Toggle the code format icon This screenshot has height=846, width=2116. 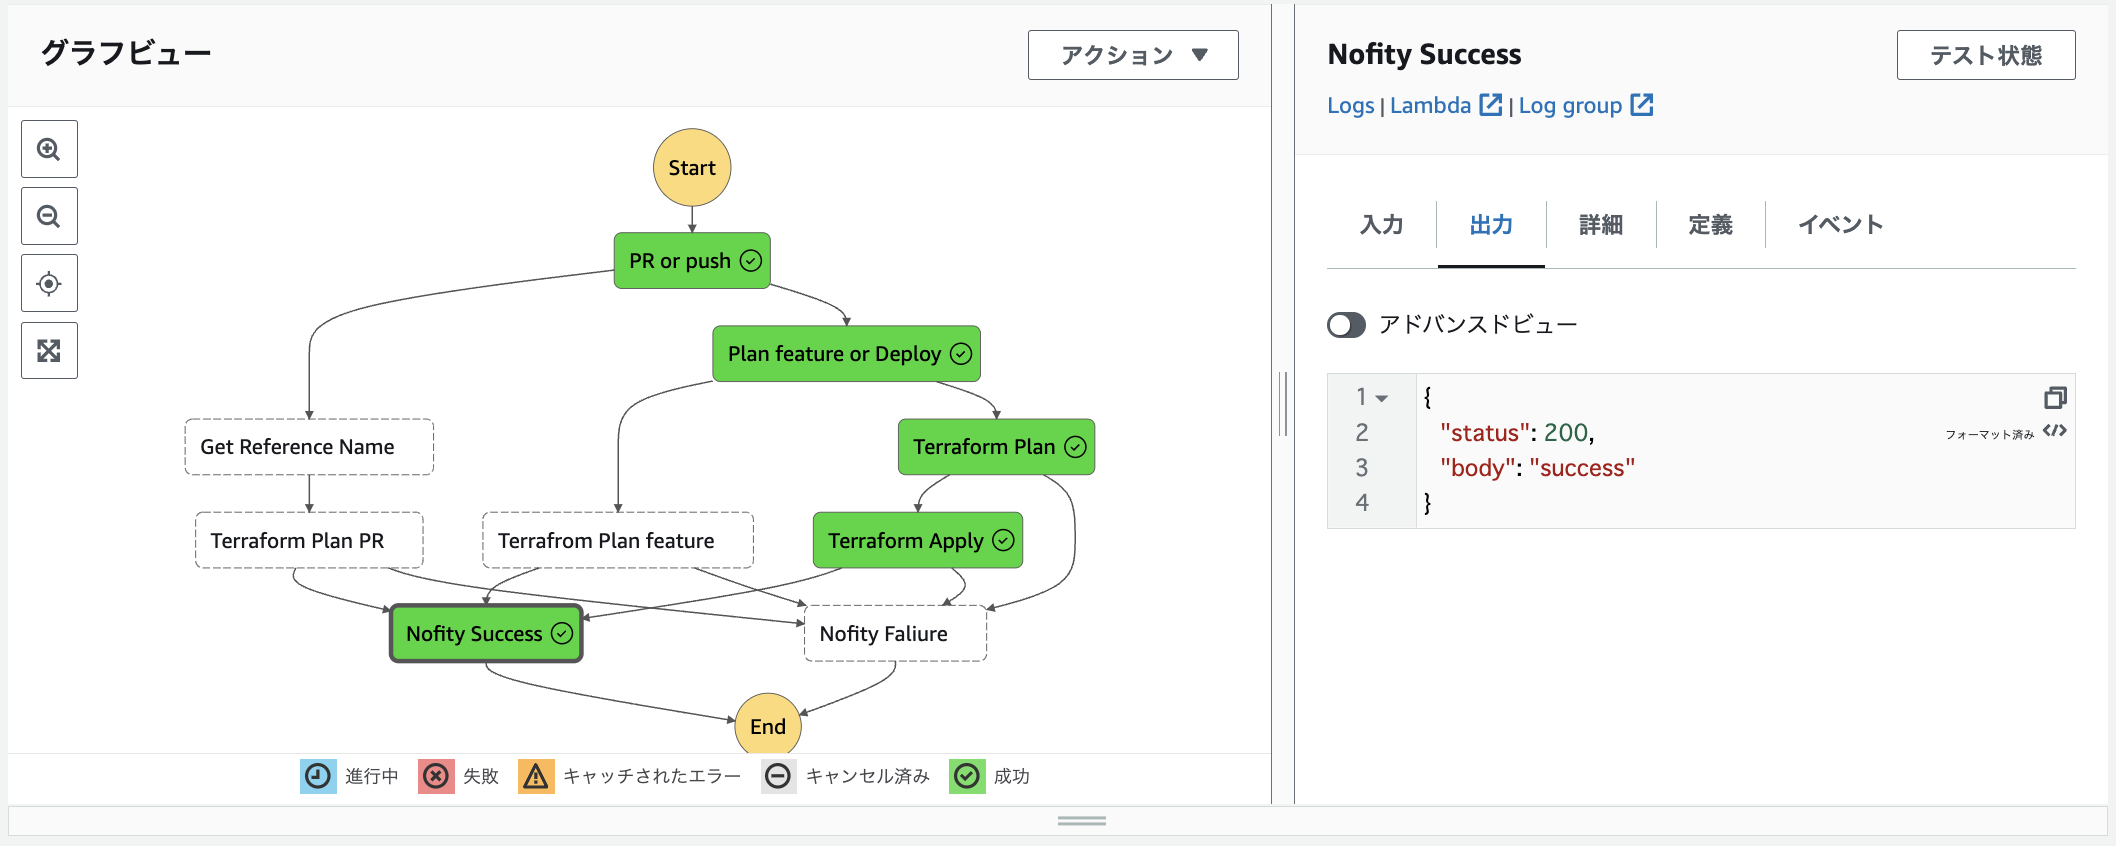(2055, 431)
